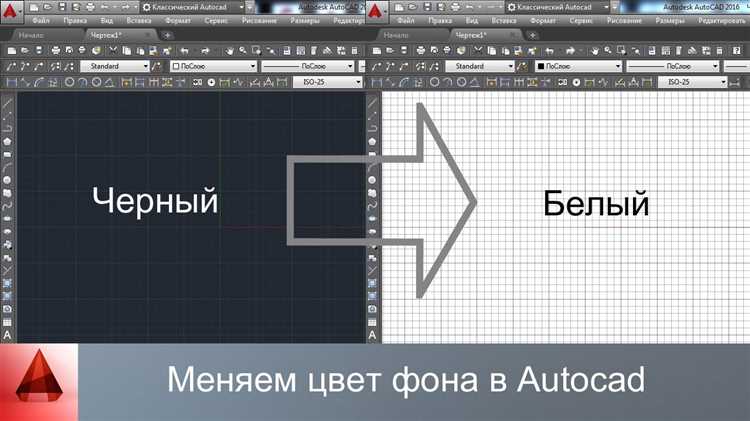Click Linear dimension icon in white-canvas dimension toolbar
The width and height of the screenshot is (750, 421).
(377, 82)
